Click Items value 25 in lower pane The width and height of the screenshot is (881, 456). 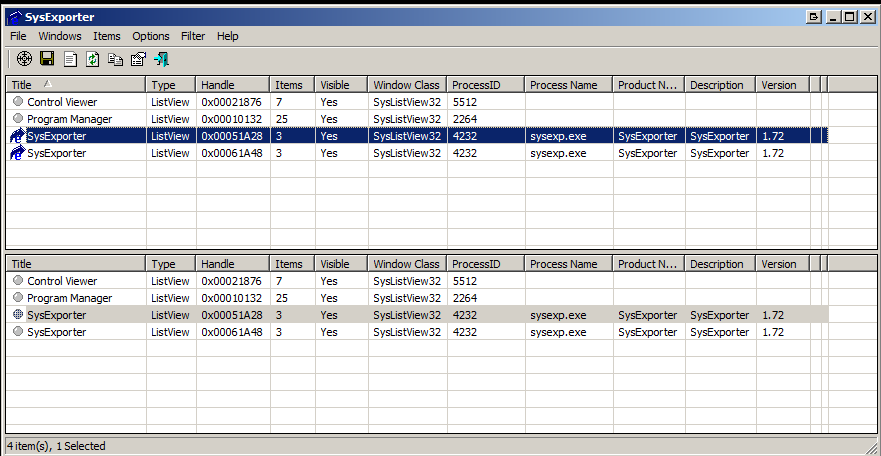pyautogui.click(x=281, y=298)
